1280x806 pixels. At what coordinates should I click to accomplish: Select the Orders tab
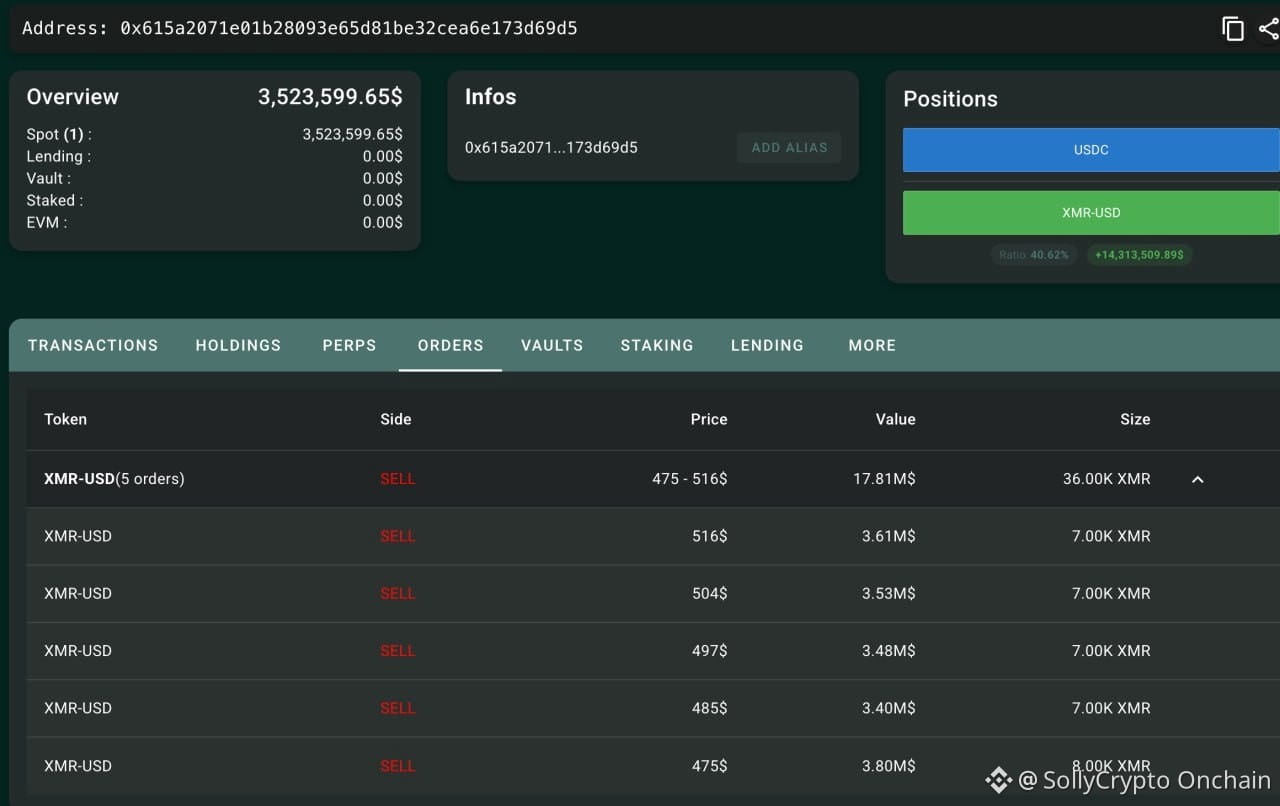[450, 345]
